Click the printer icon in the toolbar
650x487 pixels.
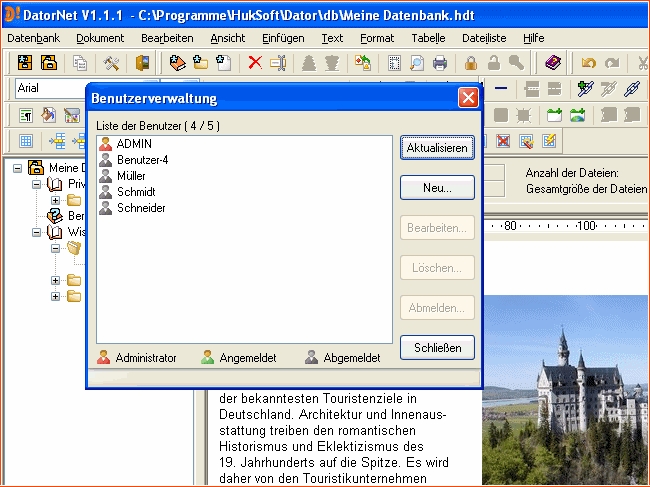[440, 63]
